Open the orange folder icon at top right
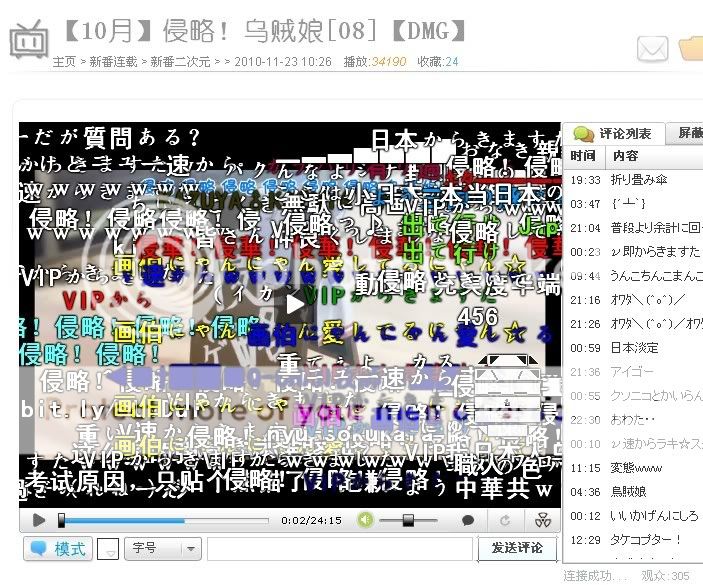The height and width of the screenshot is (585, 703). tap(691, 48)
